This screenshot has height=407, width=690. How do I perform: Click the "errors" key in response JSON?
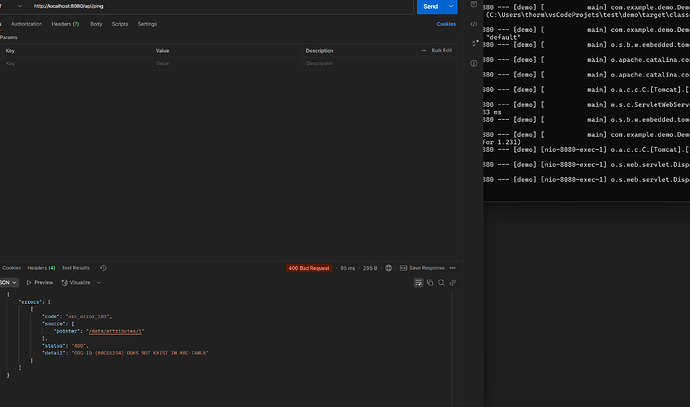[x=30, y=302]
